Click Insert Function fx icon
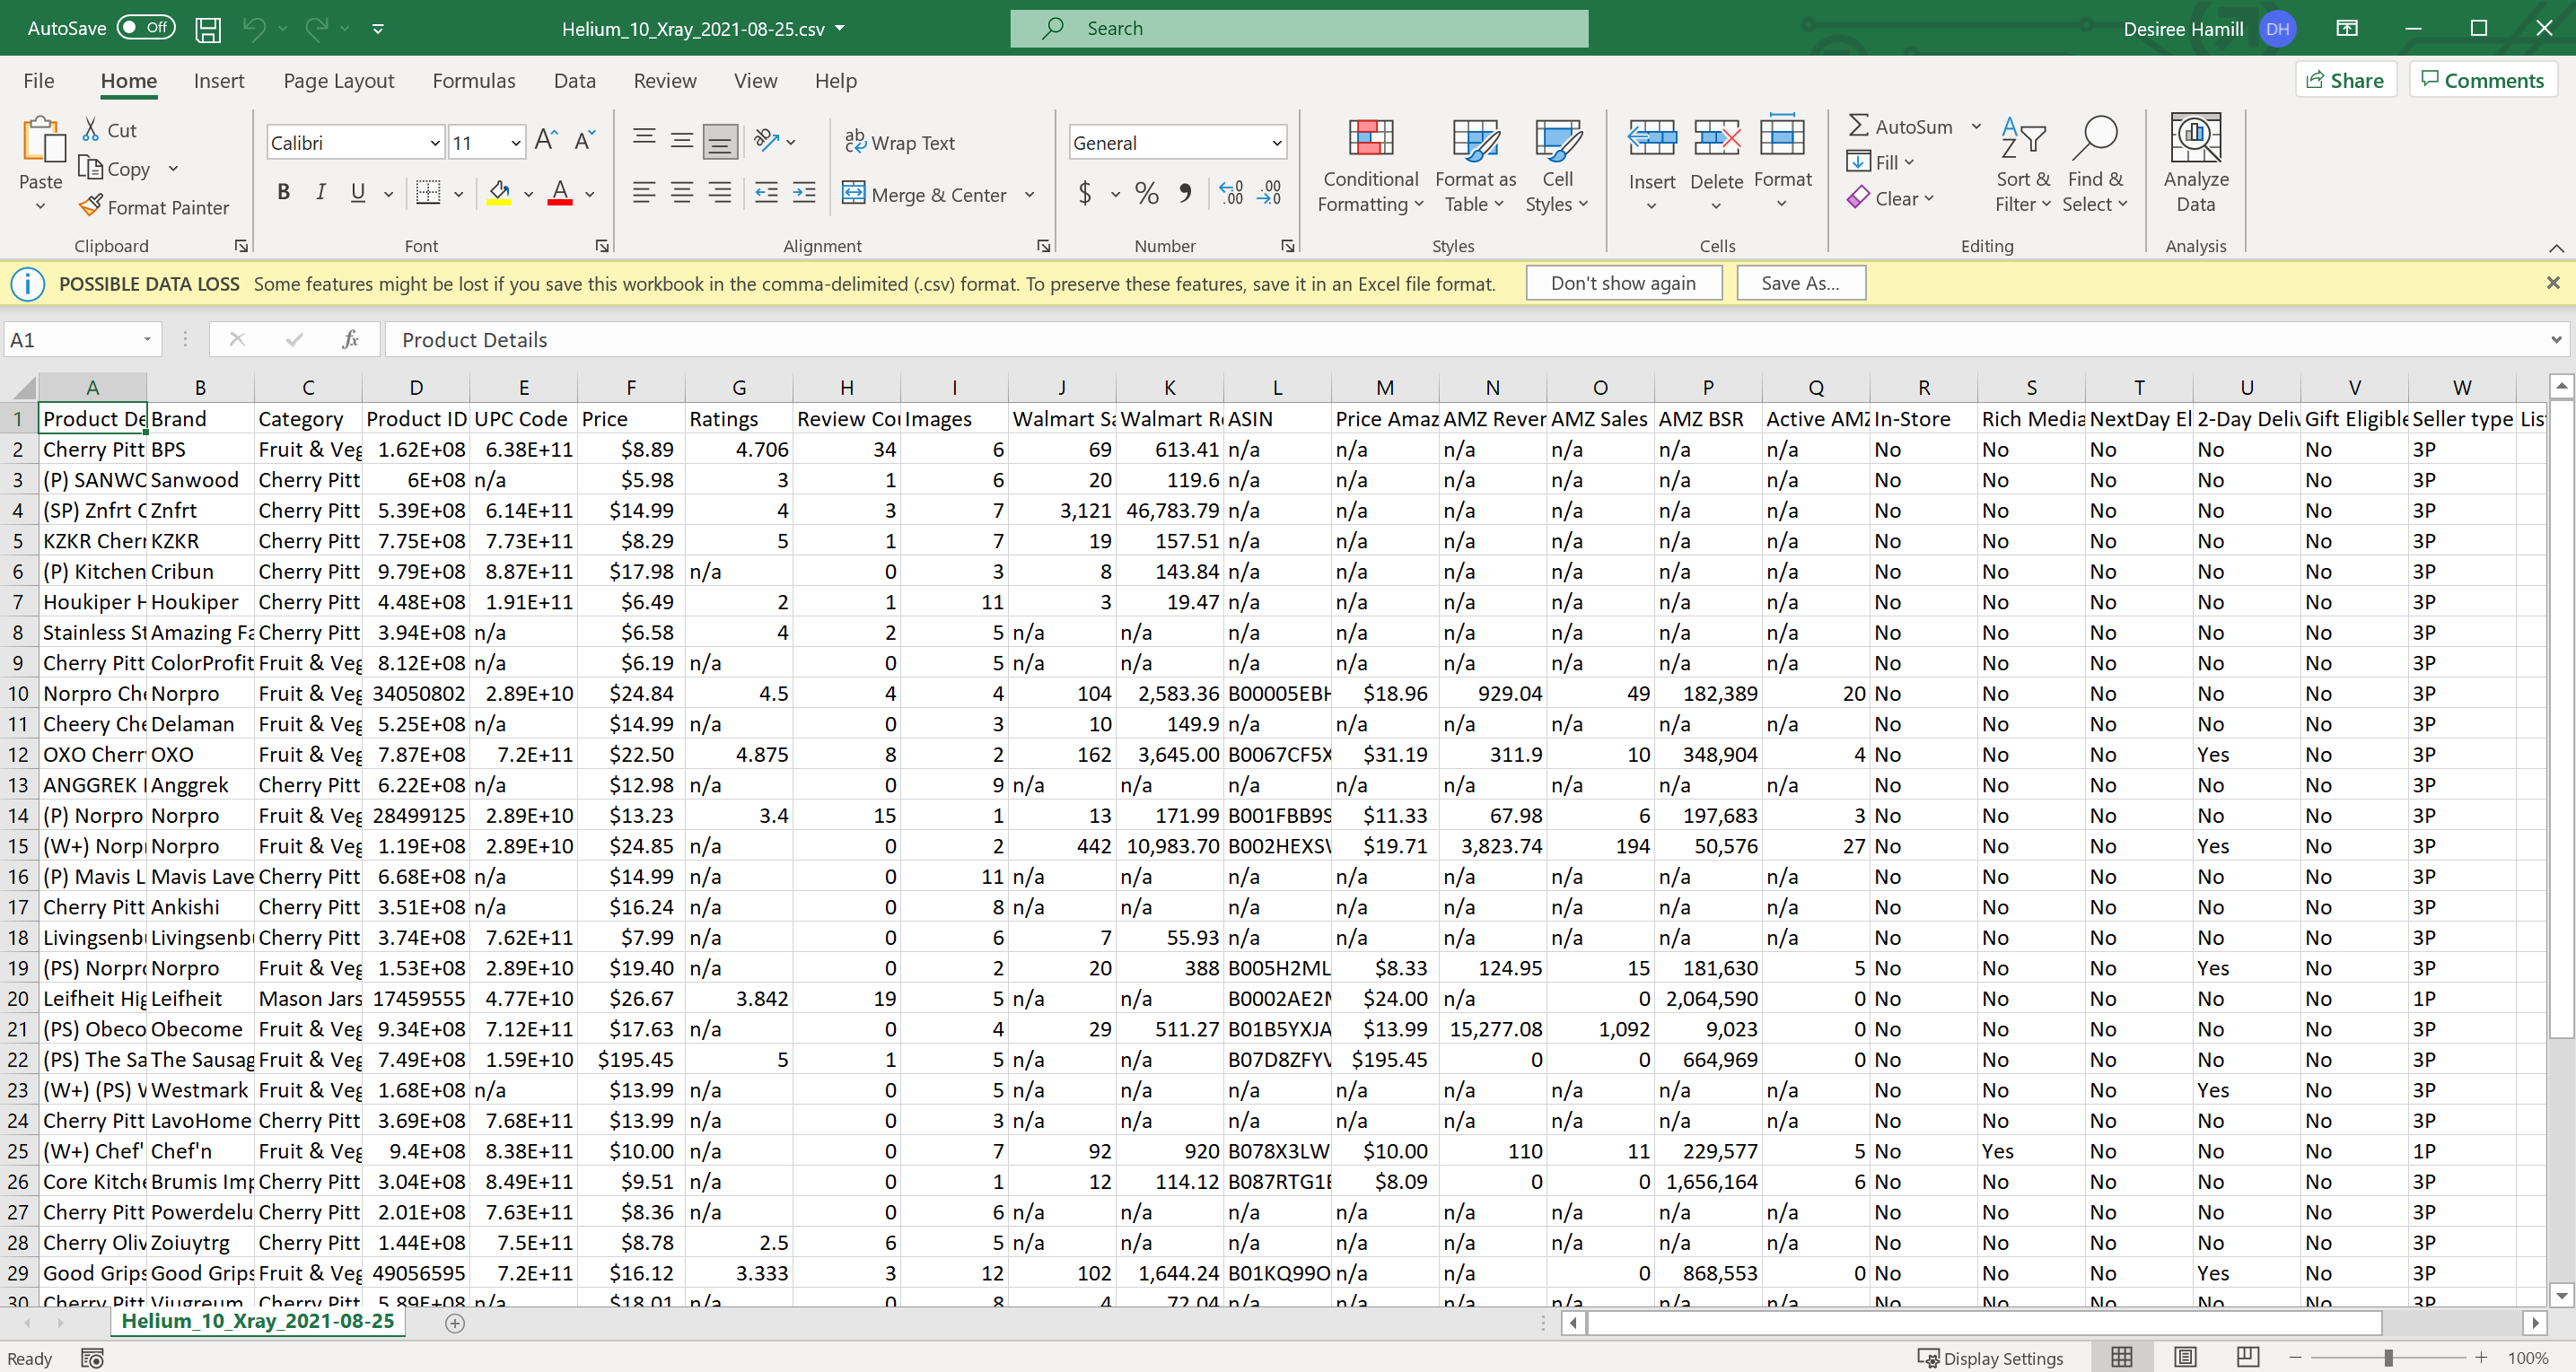This screenshot has width=2576, height=1372. coord(350,340)
